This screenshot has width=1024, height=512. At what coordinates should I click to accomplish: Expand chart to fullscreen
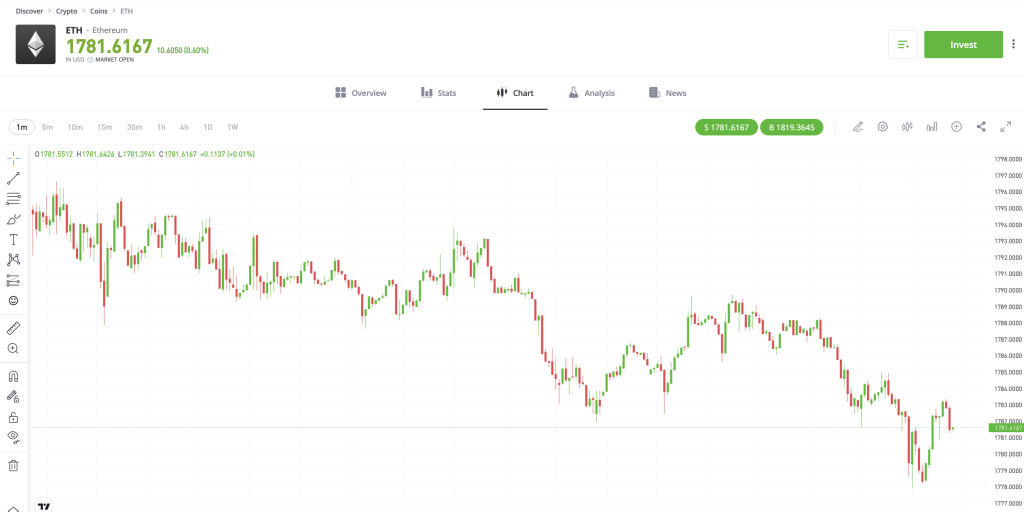pos(1005,127)
